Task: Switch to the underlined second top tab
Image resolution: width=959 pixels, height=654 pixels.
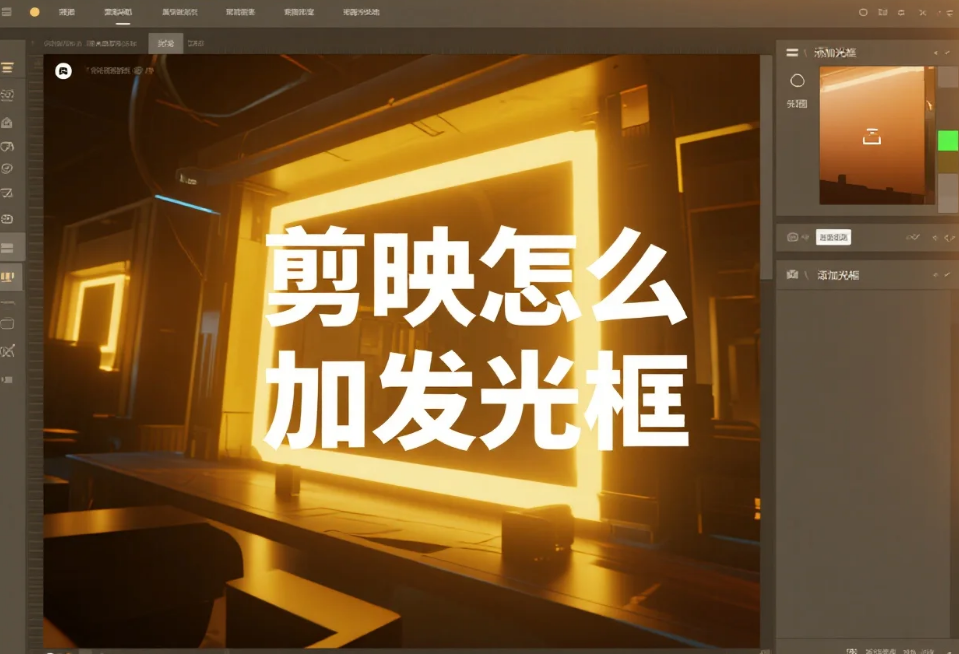Action: point(118,12)
